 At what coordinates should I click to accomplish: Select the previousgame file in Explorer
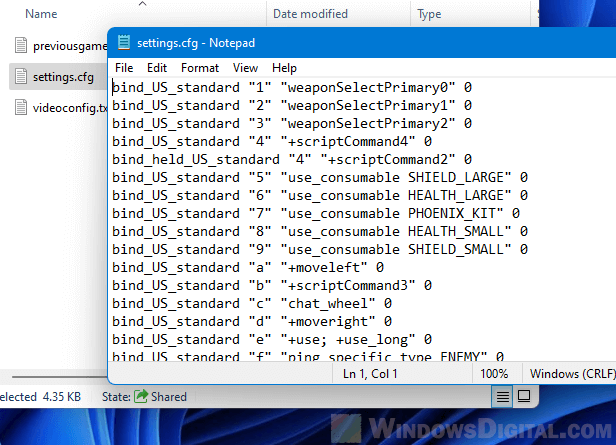point(70,46)
